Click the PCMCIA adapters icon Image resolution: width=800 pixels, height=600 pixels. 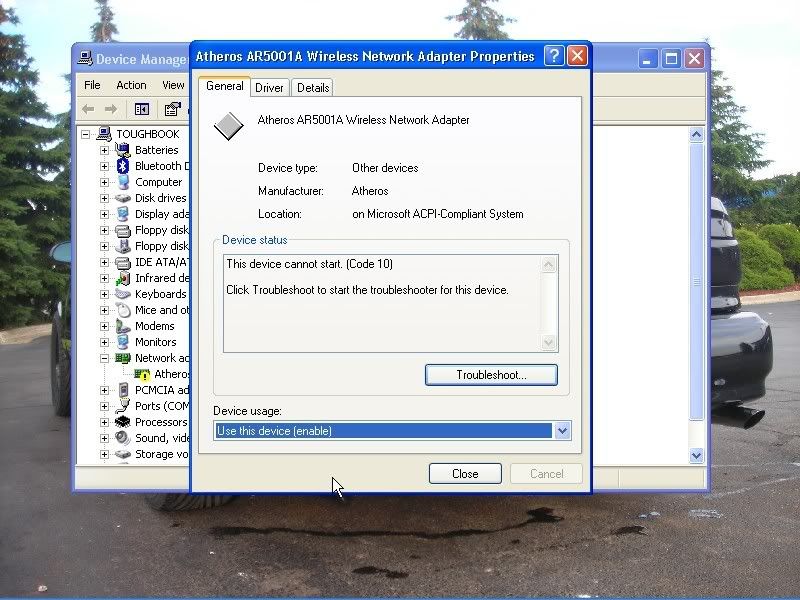[122, 390]
